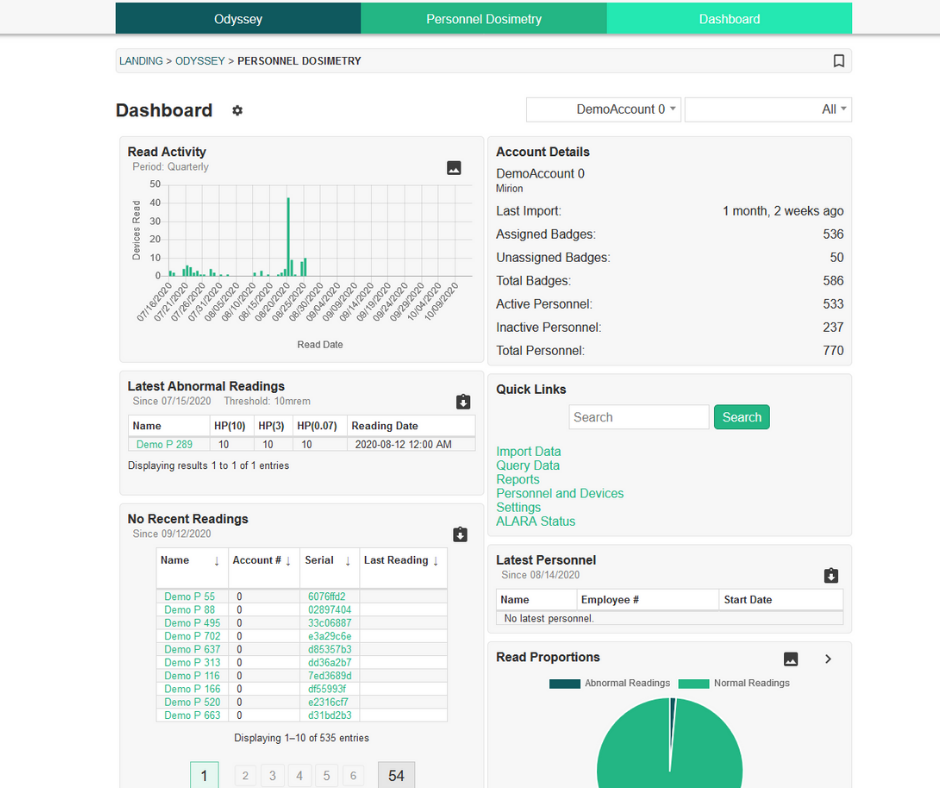The width and height of the screenshot is (940, 788).
Task: Download Latest Personnel data
Action: pos(830,576)
